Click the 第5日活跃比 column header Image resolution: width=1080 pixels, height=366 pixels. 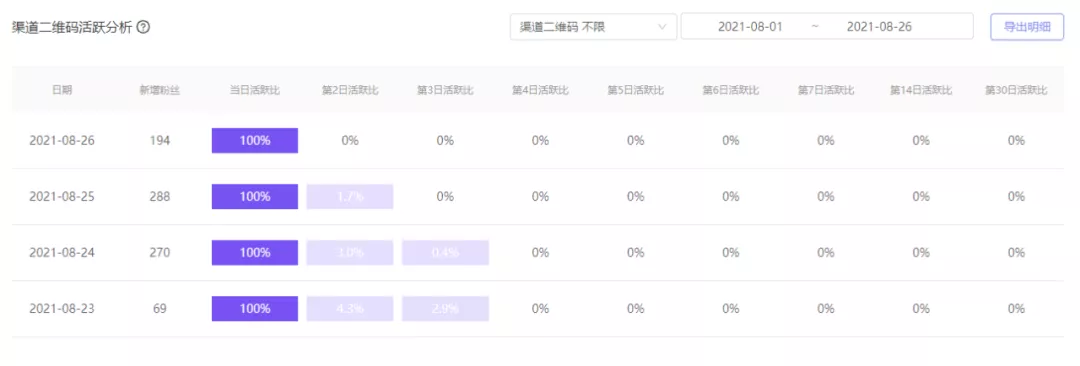click(x=635, y=90)
